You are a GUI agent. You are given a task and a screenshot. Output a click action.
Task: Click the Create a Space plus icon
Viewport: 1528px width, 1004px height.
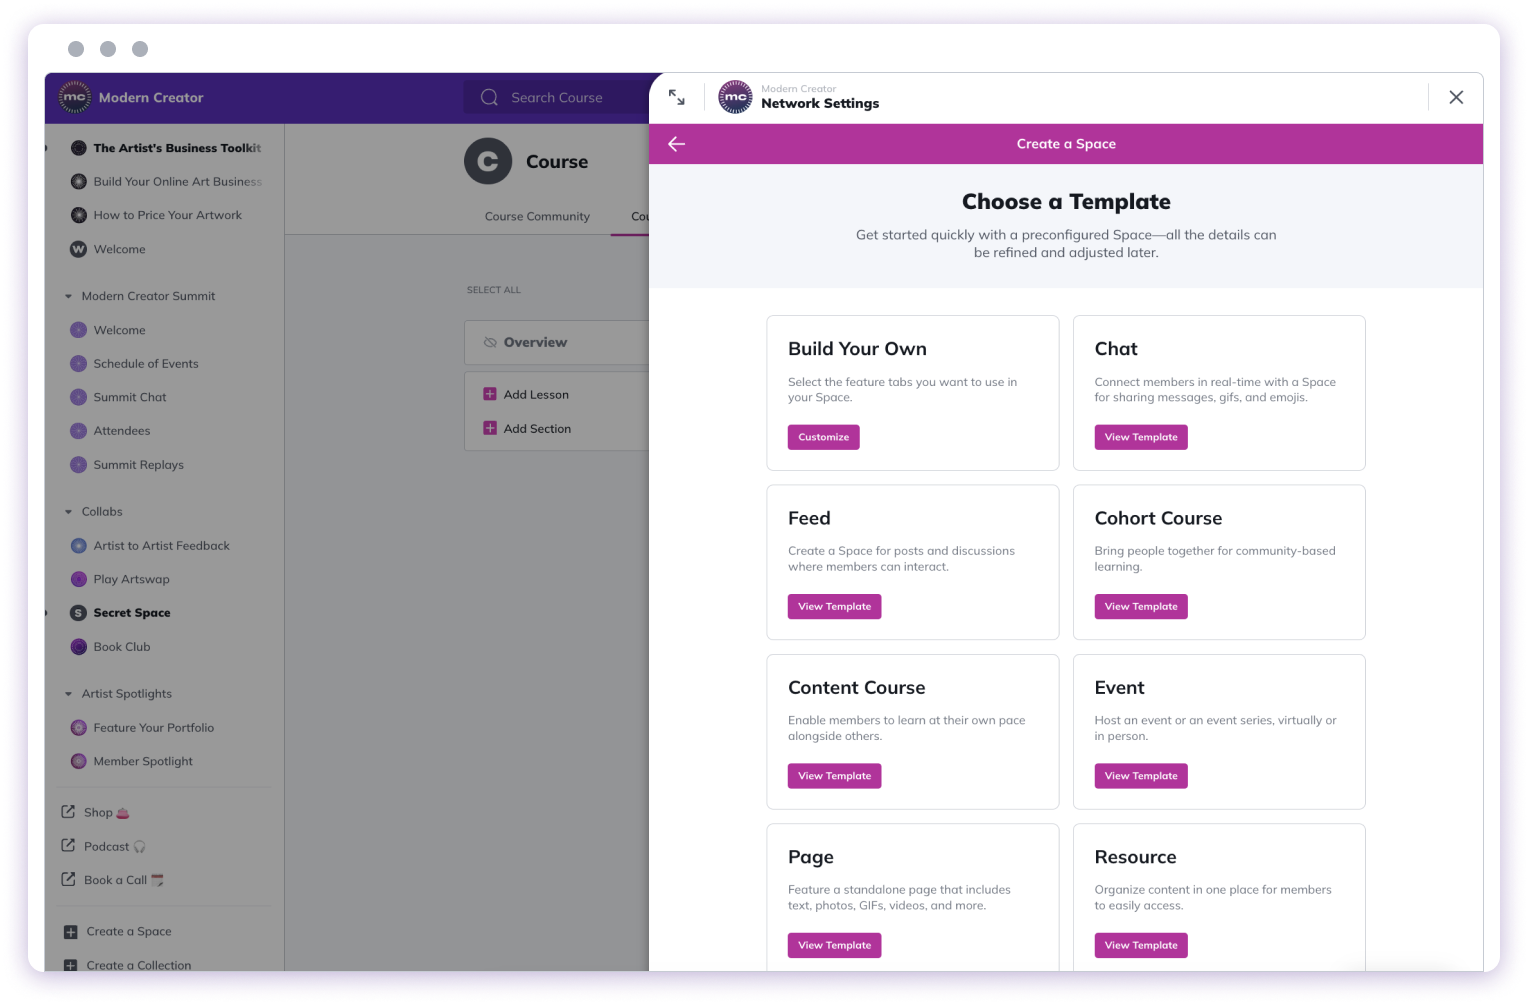(69, 931)
